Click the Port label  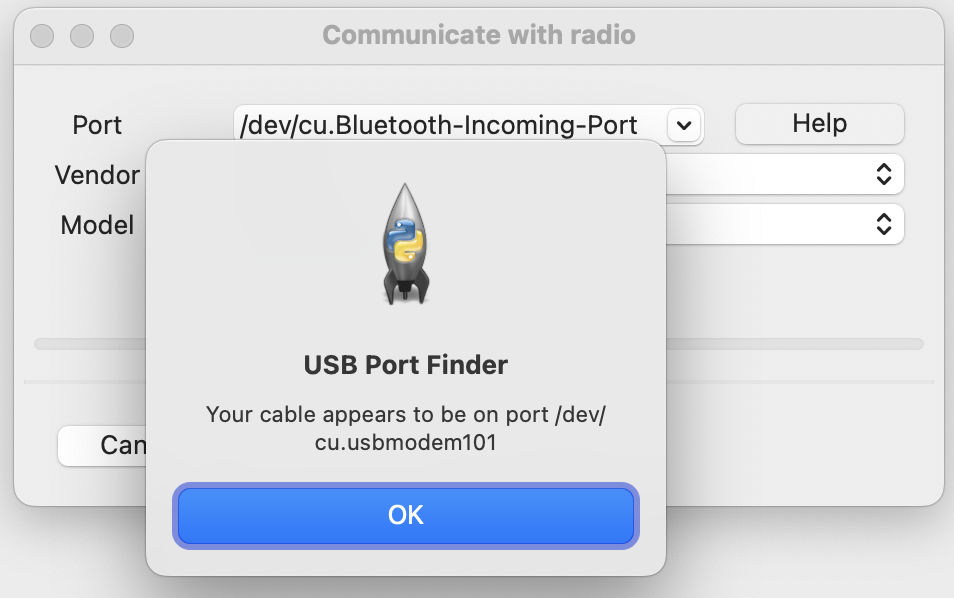click(x=97, y=125)
